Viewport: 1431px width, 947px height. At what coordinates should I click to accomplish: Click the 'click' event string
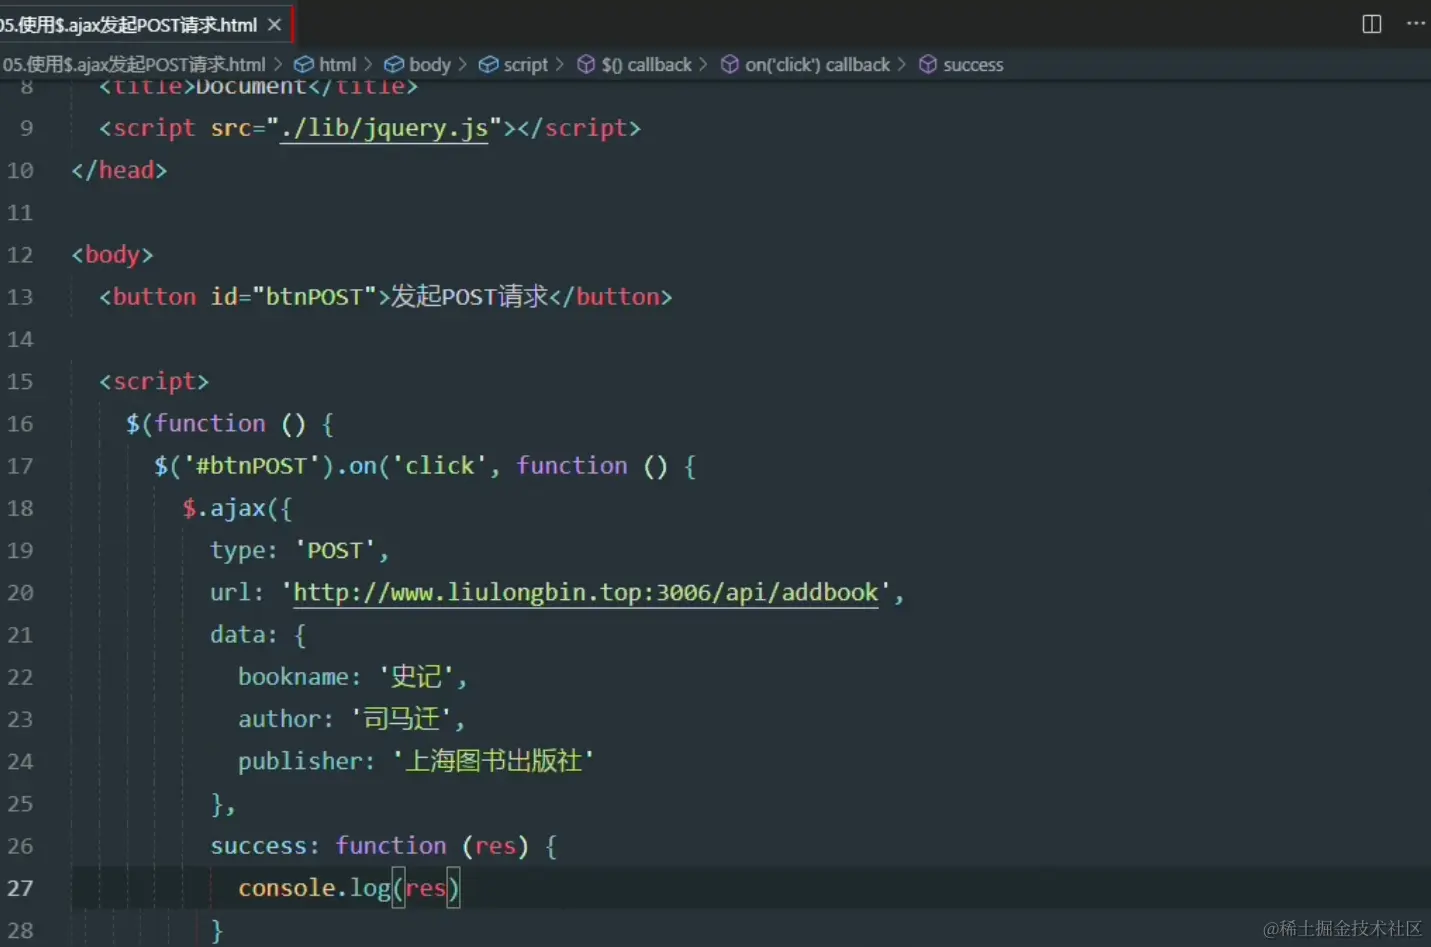(x=438, y=466)
